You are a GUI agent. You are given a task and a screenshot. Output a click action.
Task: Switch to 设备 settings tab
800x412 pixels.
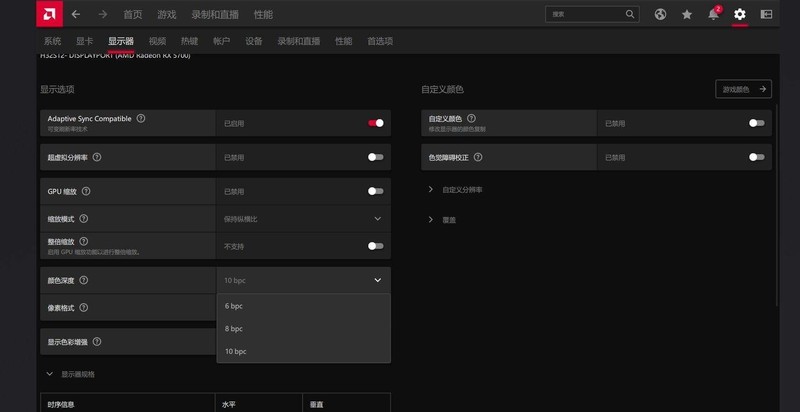tap(254, 41)
